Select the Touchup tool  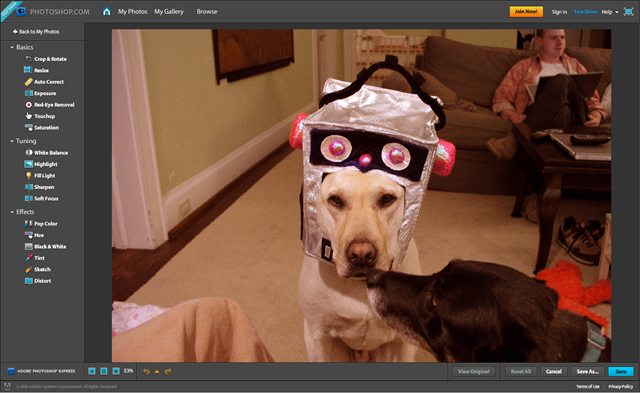[x=40, y=116]
